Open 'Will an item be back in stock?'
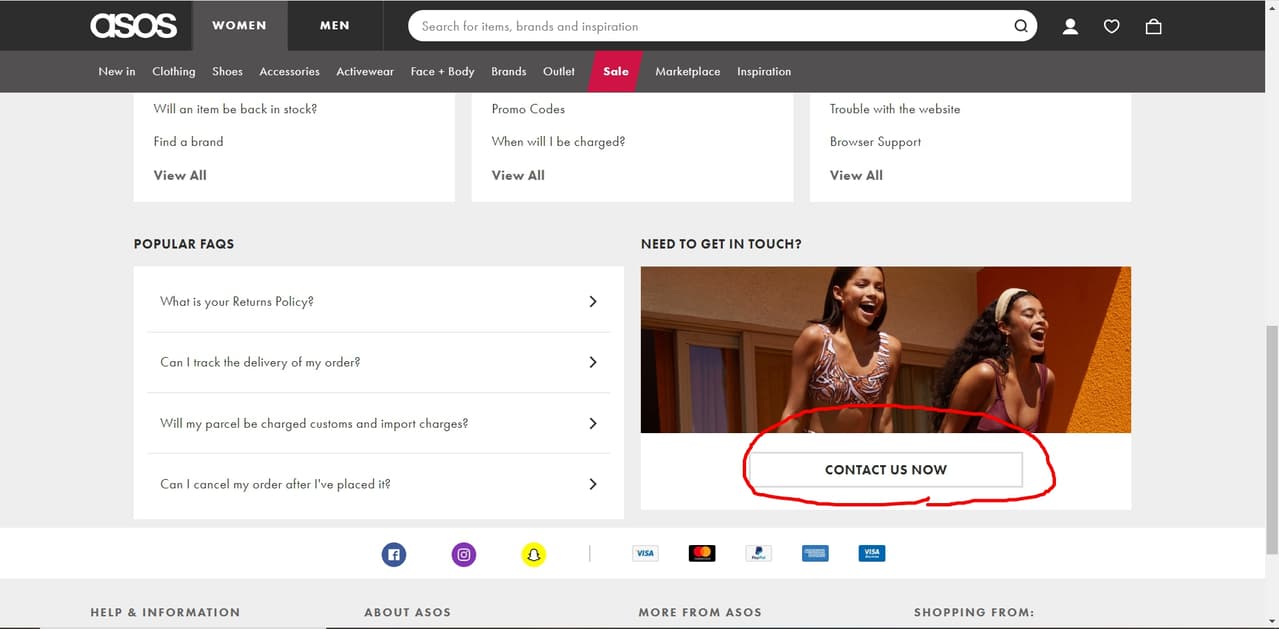The height and width of the screenshot is (629, 1279). (x=235, y=109)
